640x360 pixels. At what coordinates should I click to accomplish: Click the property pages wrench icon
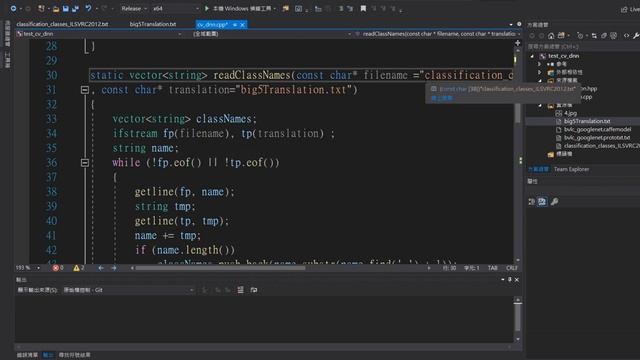[x=554, y=202]
